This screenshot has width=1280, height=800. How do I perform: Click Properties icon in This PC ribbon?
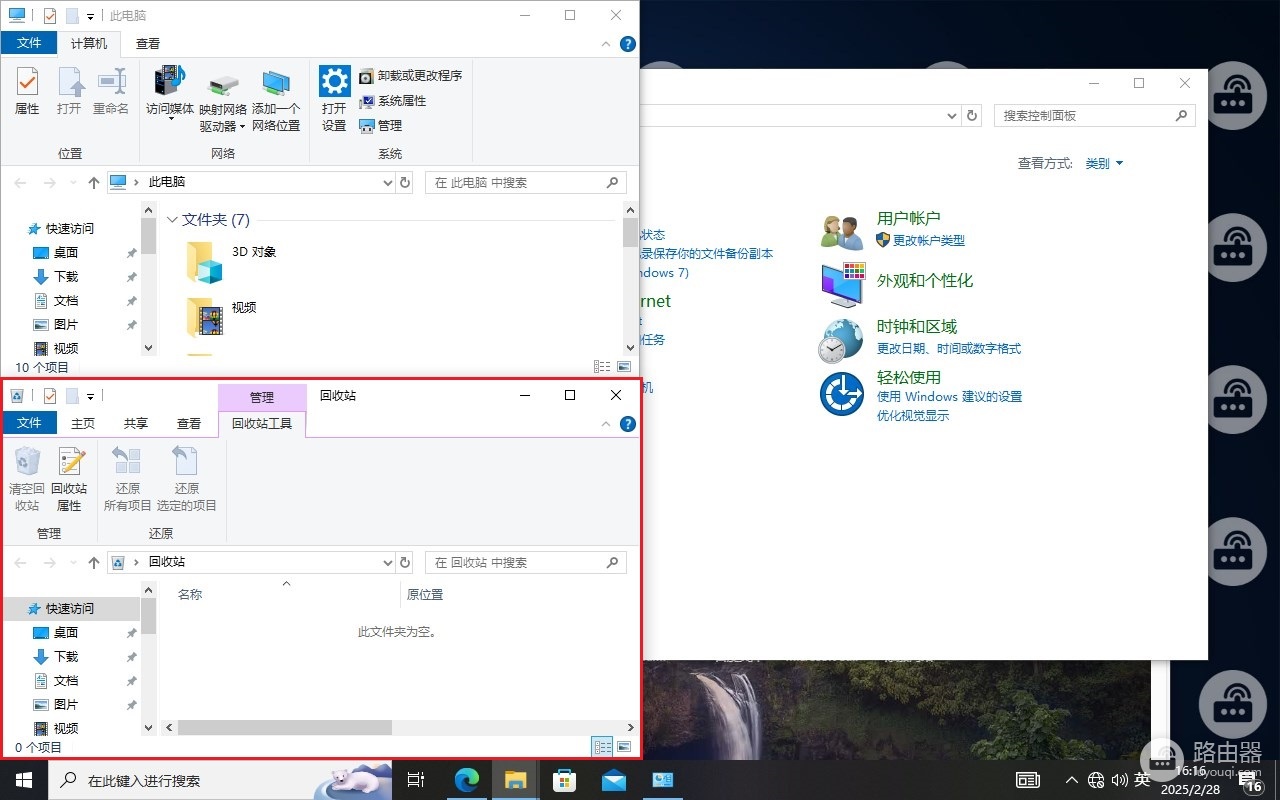click(27, 81)
